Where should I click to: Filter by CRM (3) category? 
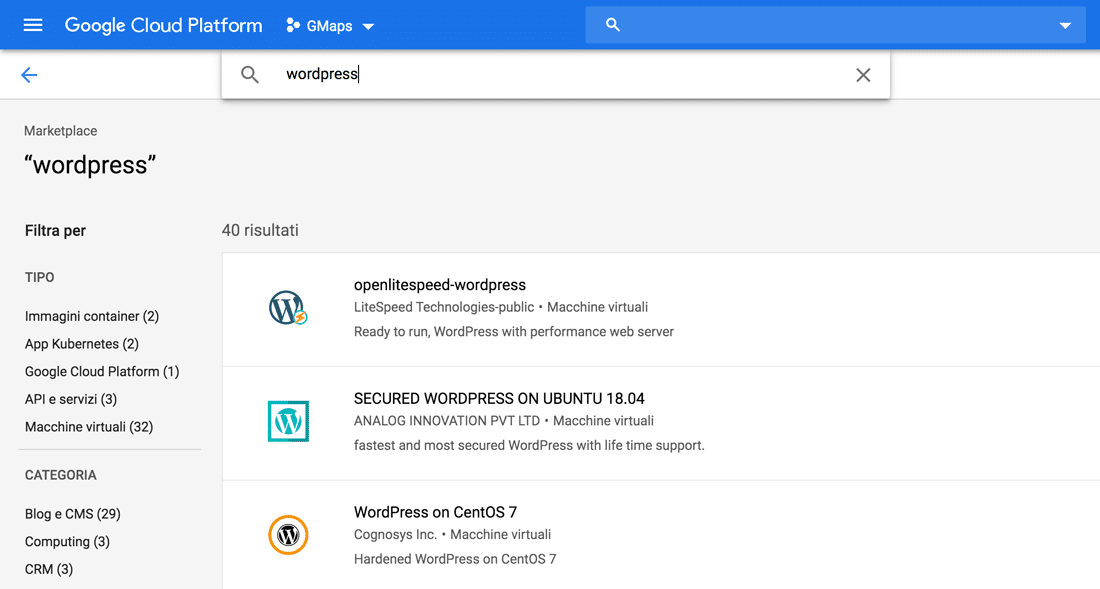[x=49, y=569]
